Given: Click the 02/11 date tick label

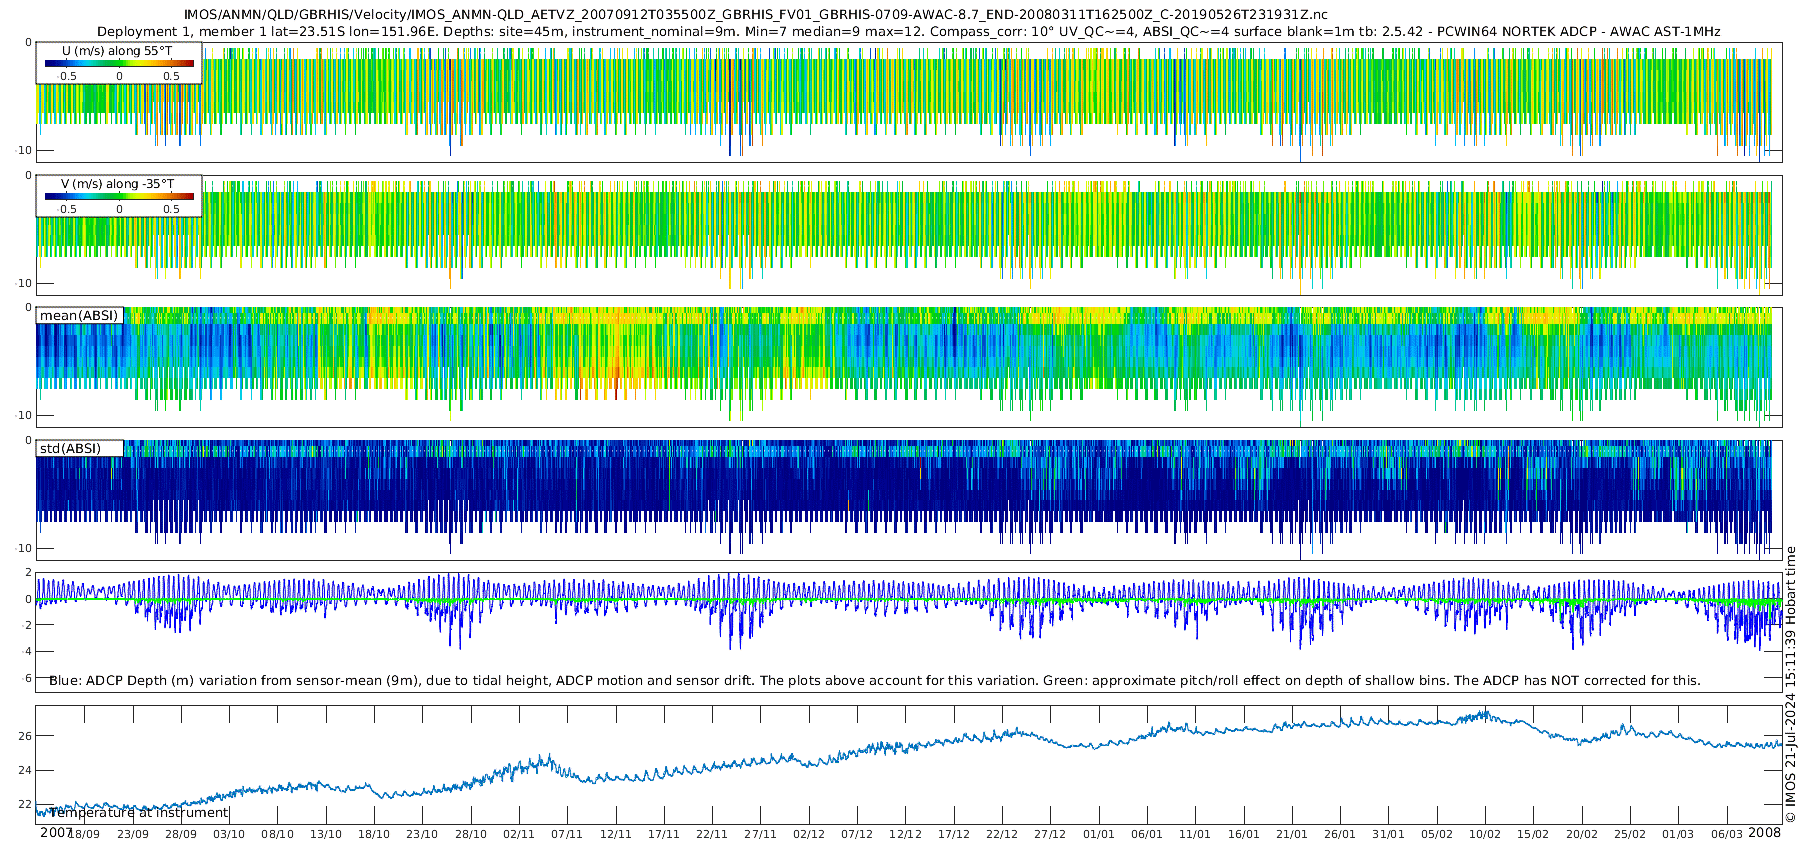Looking at the screenshot, I should click(519, 834).
